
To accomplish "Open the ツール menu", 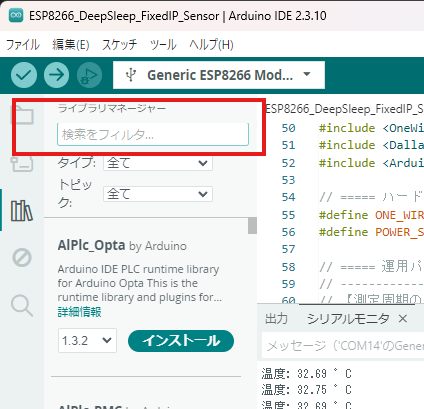I will click(163, 44).
